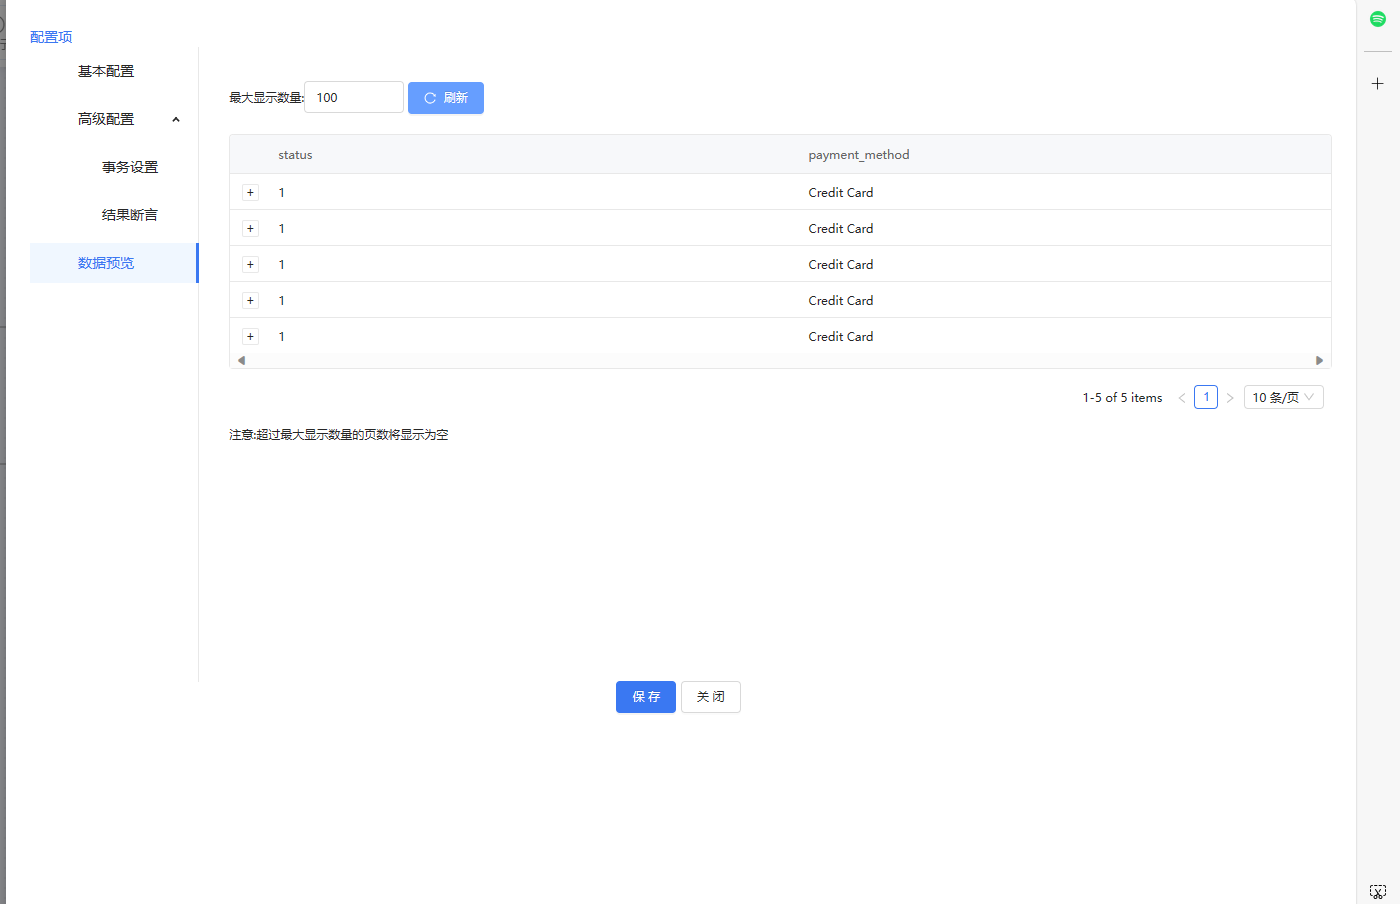Click the 保存 save button
Screen dimensions: 1400x904
pyautogui.click(x=646, y=697)
